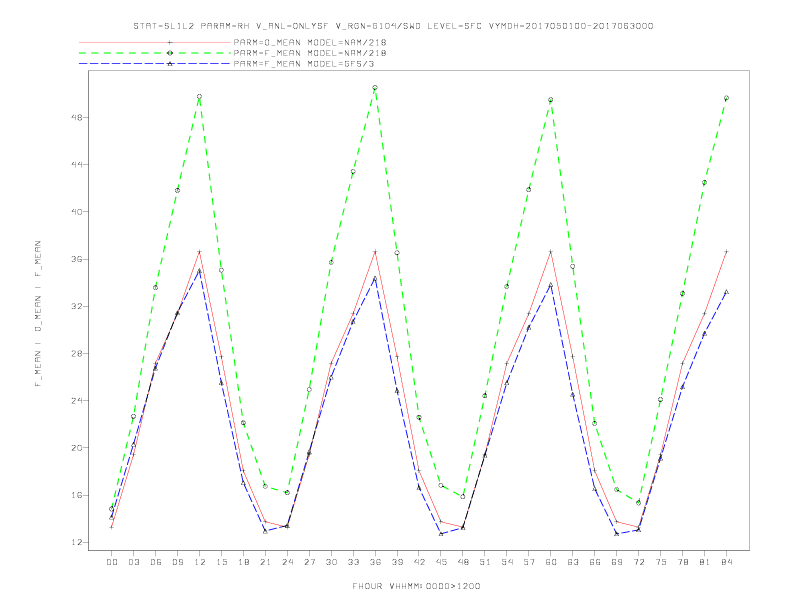Click x-axis forecast hour label 54
Screen dimensions: 792x612
(507, 562)
